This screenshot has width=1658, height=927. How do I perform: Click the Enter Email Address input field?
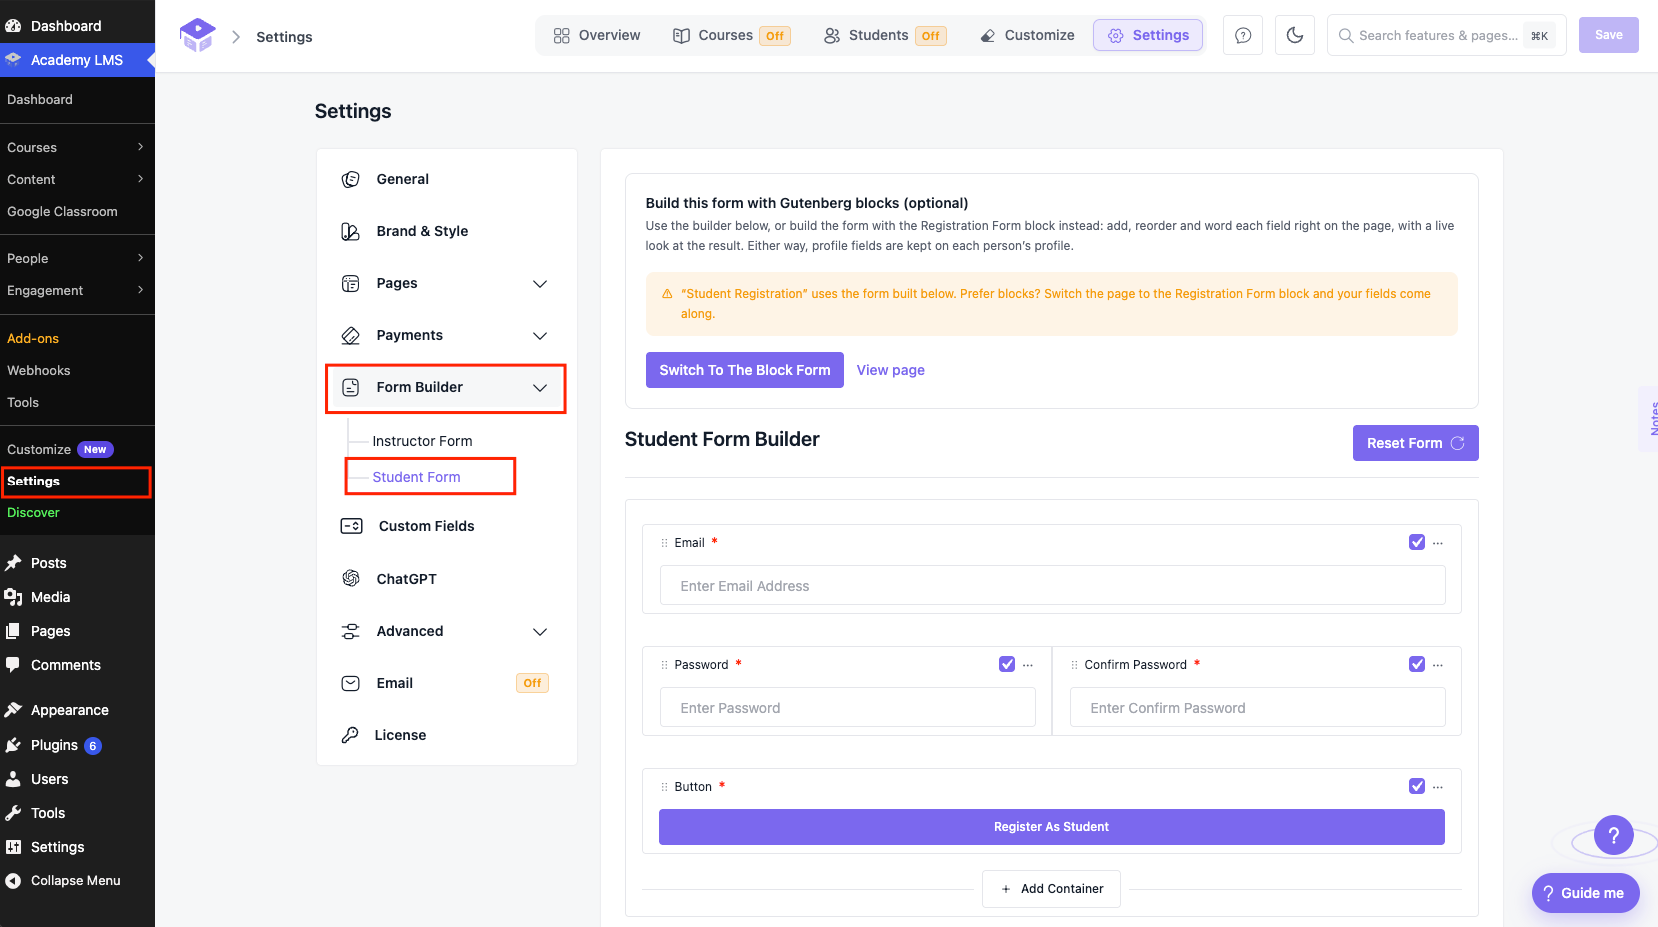coord(1052,585)
